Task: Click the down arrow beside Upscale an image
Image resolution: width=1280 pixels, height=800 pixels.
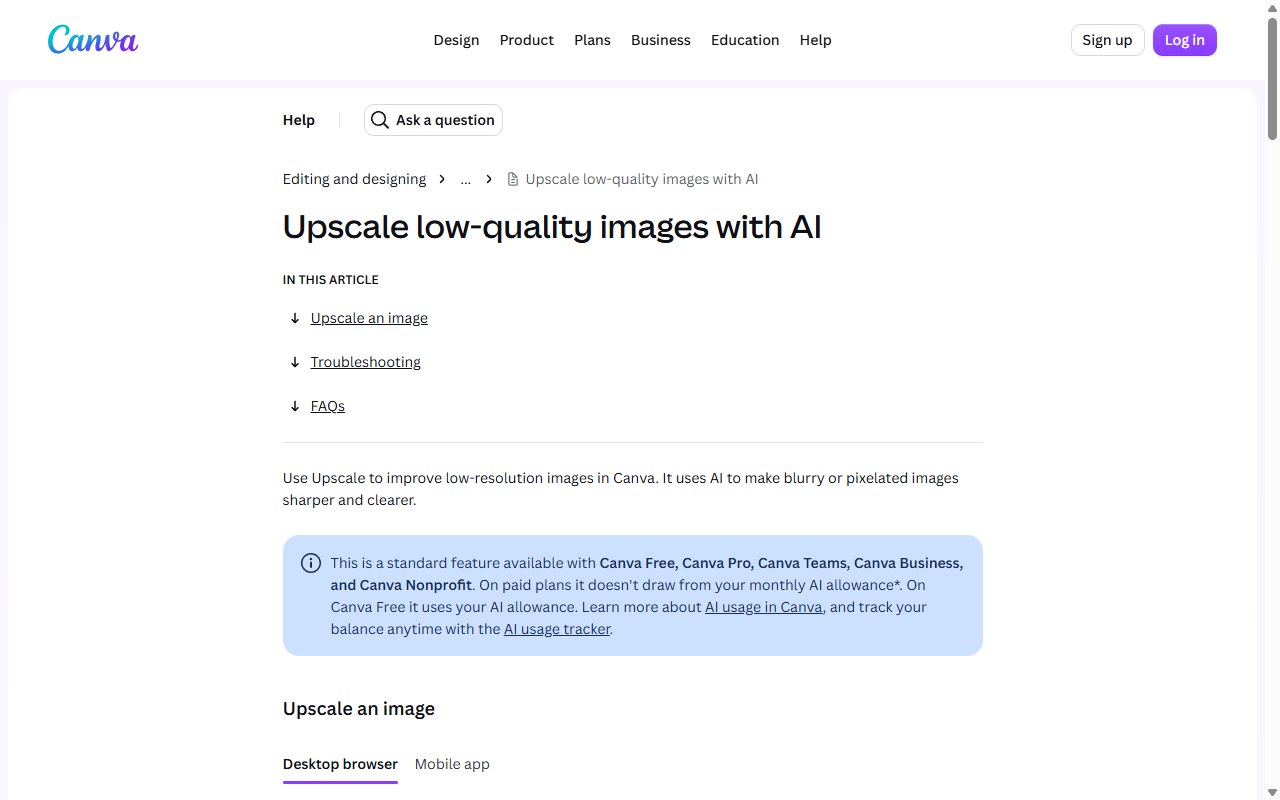Action: point(295,318)
